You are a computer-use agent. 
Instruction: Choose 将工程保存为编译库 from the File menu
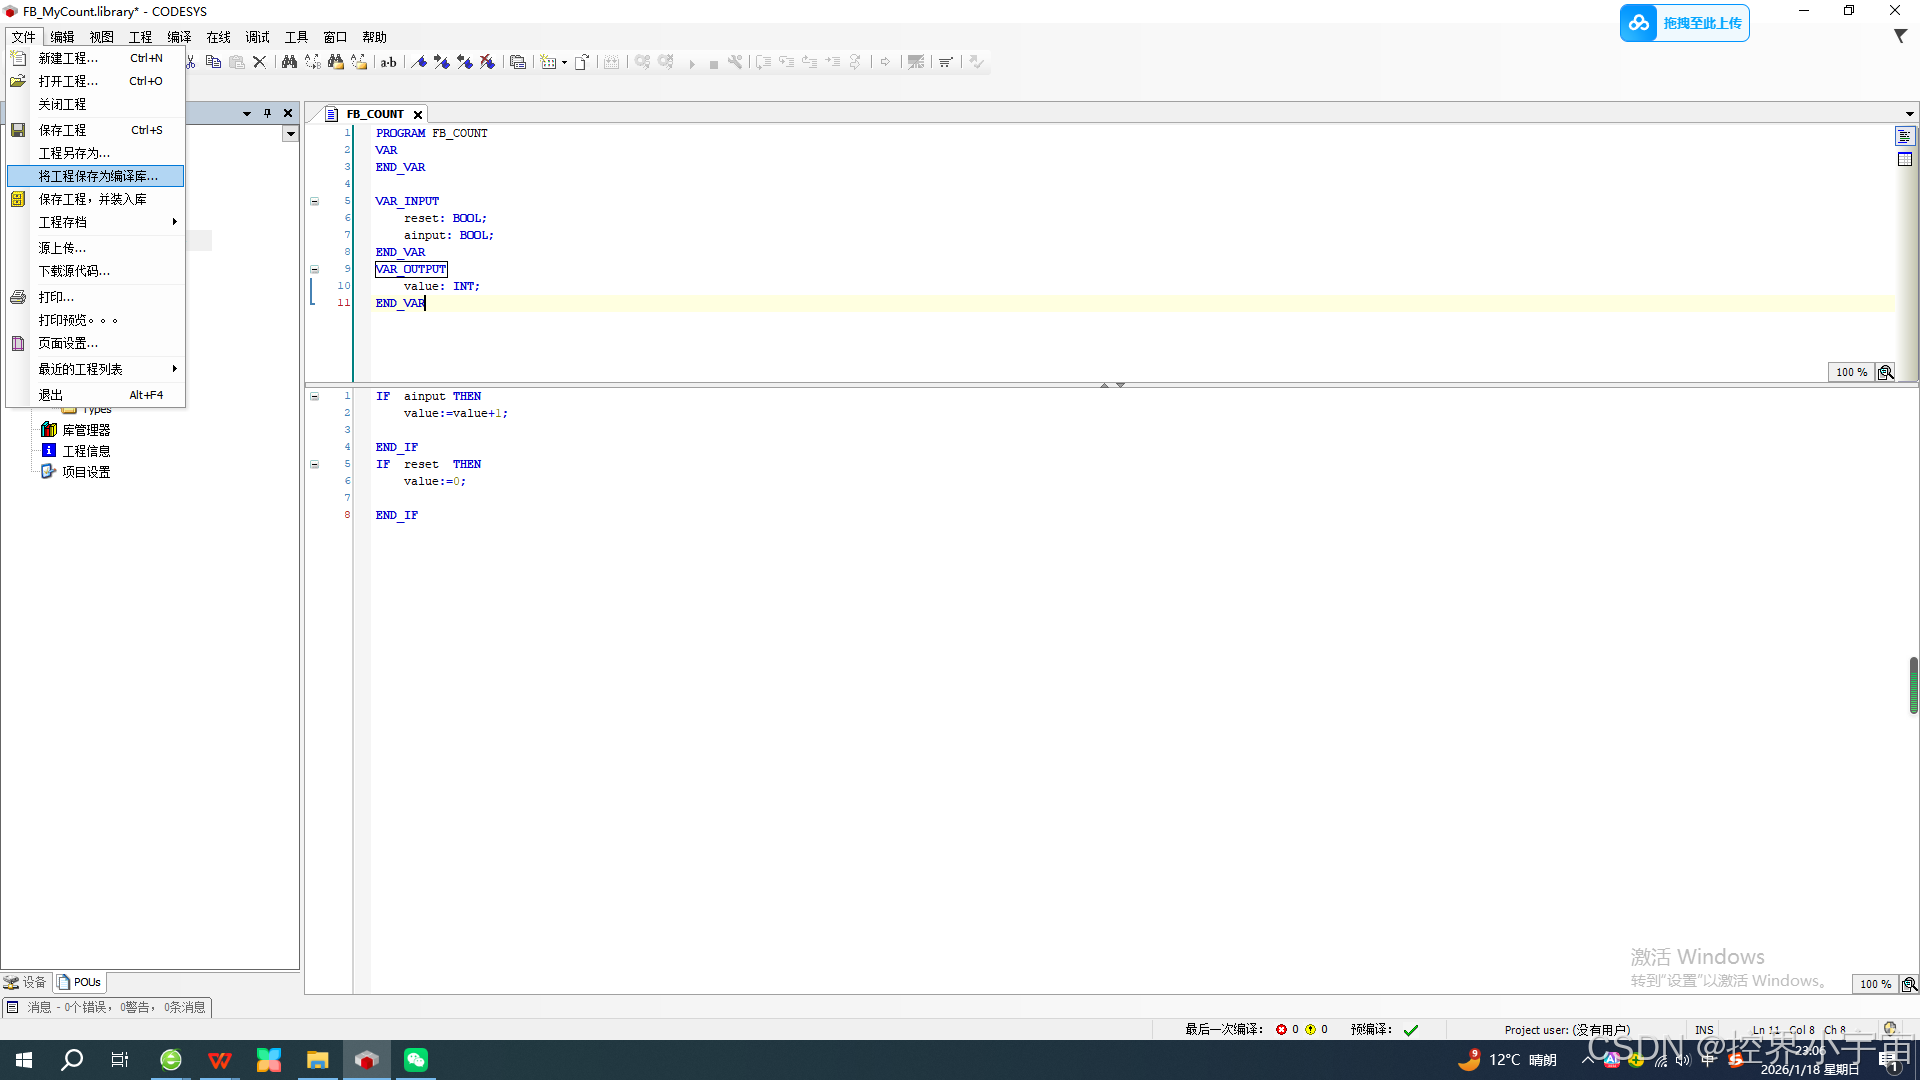click(x=98, y=176)
